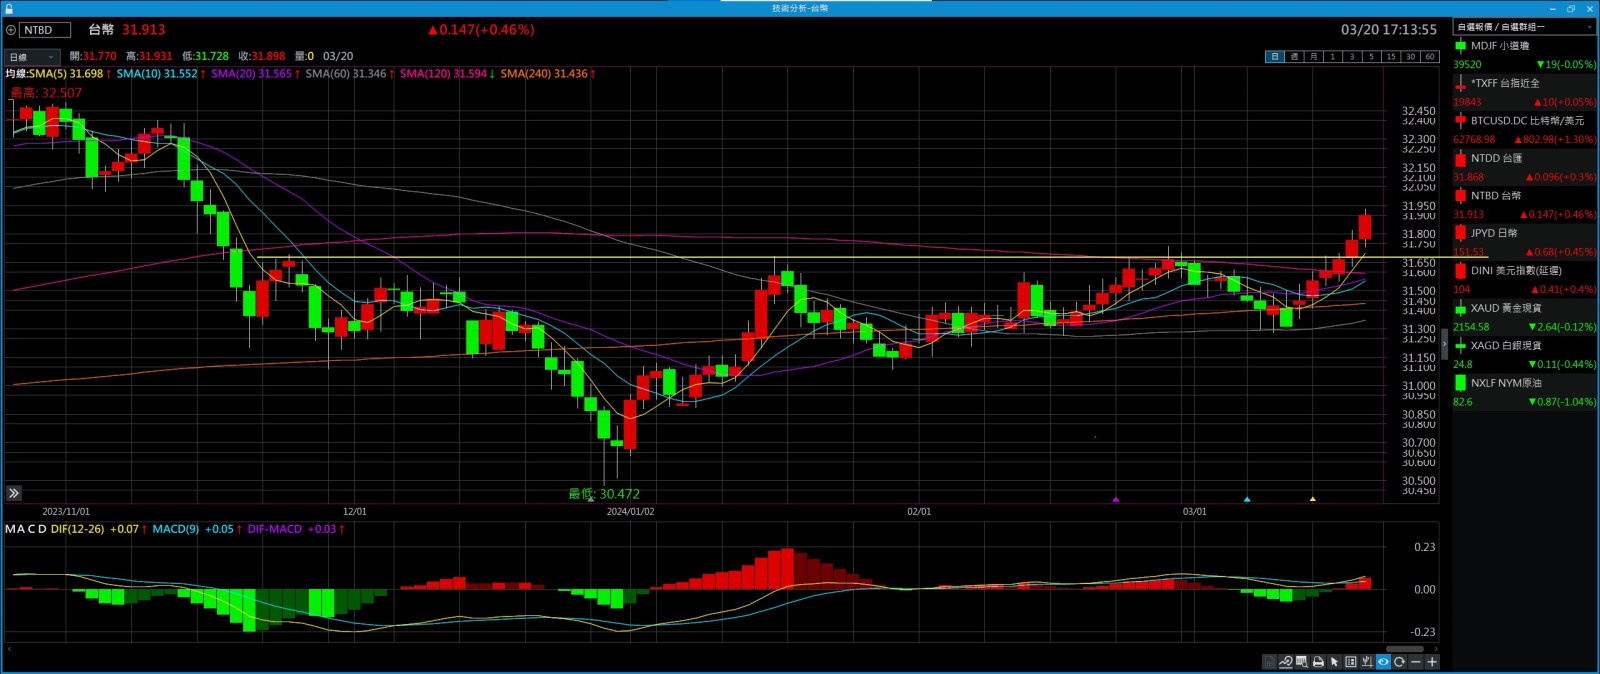Select BTCUSD.DC 比特幣/美元 in the watchlist
This screenshot has height=674, width=1600.
(1525, 130)
